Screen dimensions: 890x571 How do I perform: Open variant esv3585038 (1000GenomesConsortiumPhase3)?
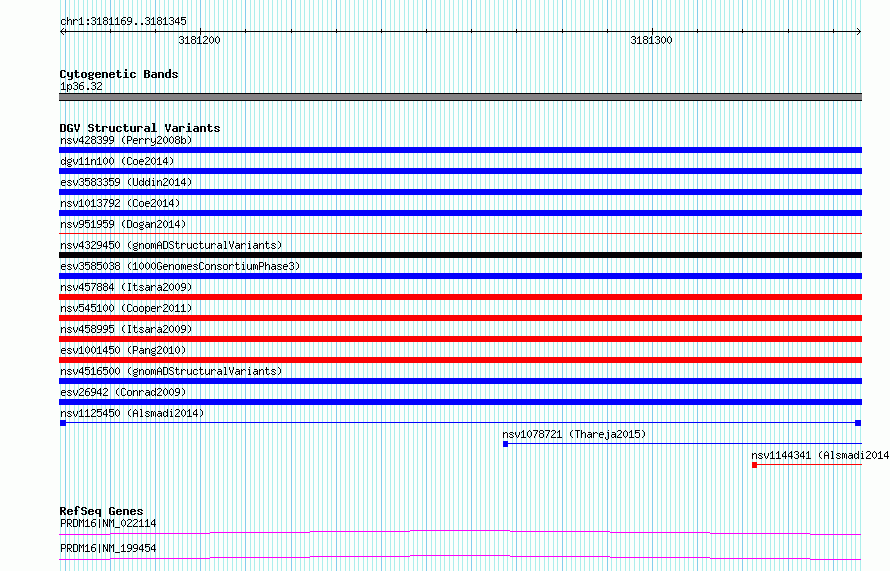pyautogui.click(x=180, y=266)
